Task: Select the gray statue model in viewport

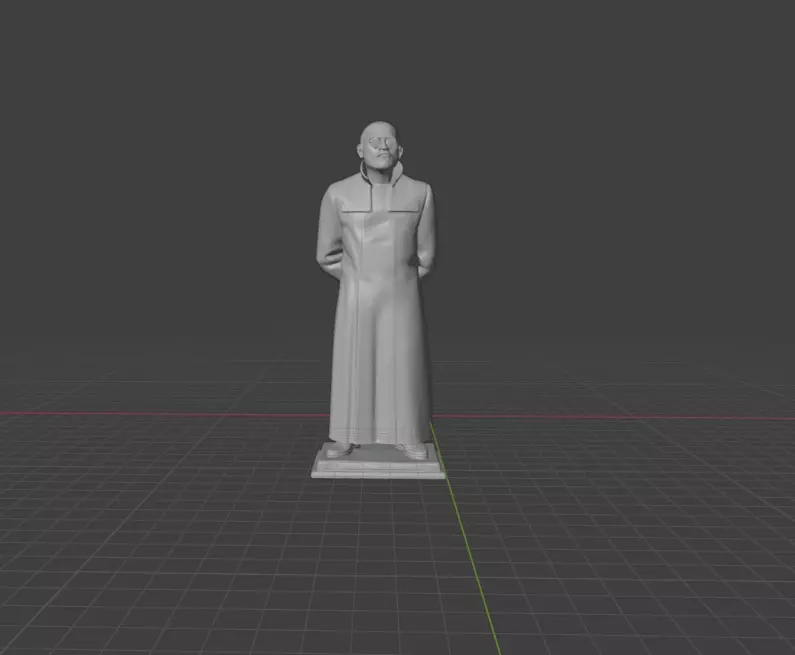Action: point(378,299)
